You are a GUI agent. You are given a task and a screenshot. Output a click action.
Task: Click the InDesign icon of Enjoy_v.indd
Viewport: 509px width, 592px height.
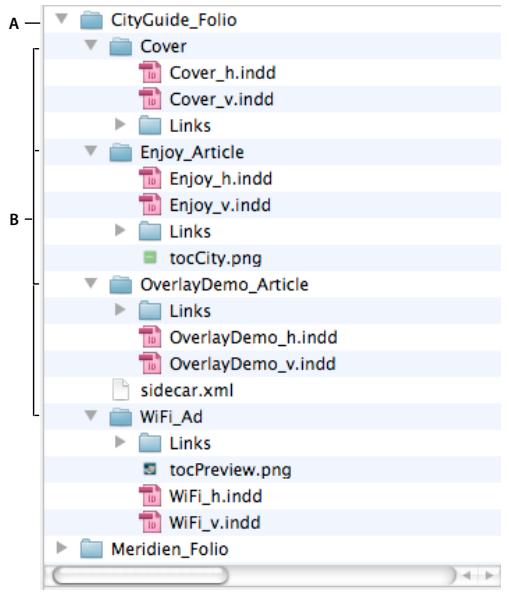tap(150, 205)
